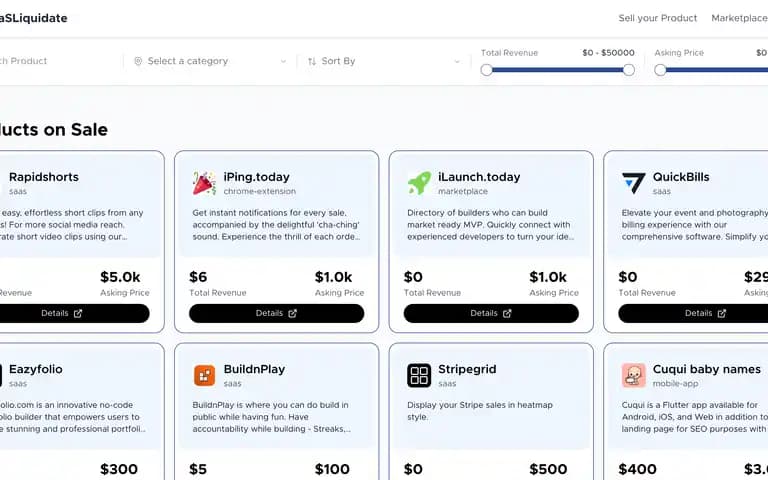
Task: Click the $100 asking price on BuildnPlay
Action: [332, 469]
